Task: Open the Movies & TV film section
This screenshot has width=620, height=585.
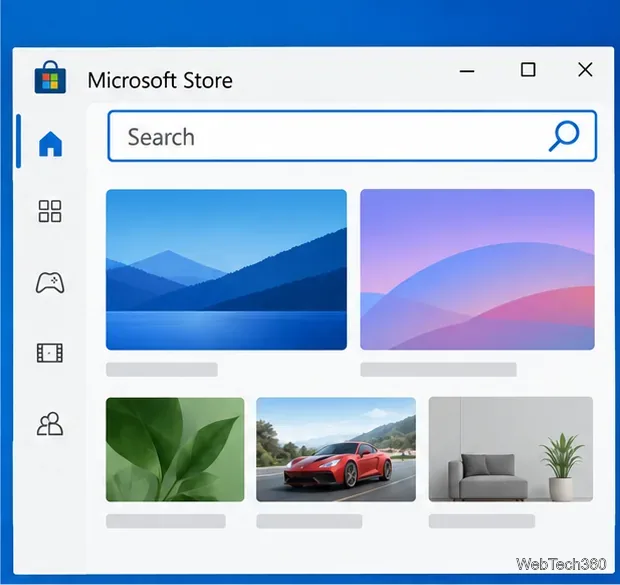Action: 50,353
